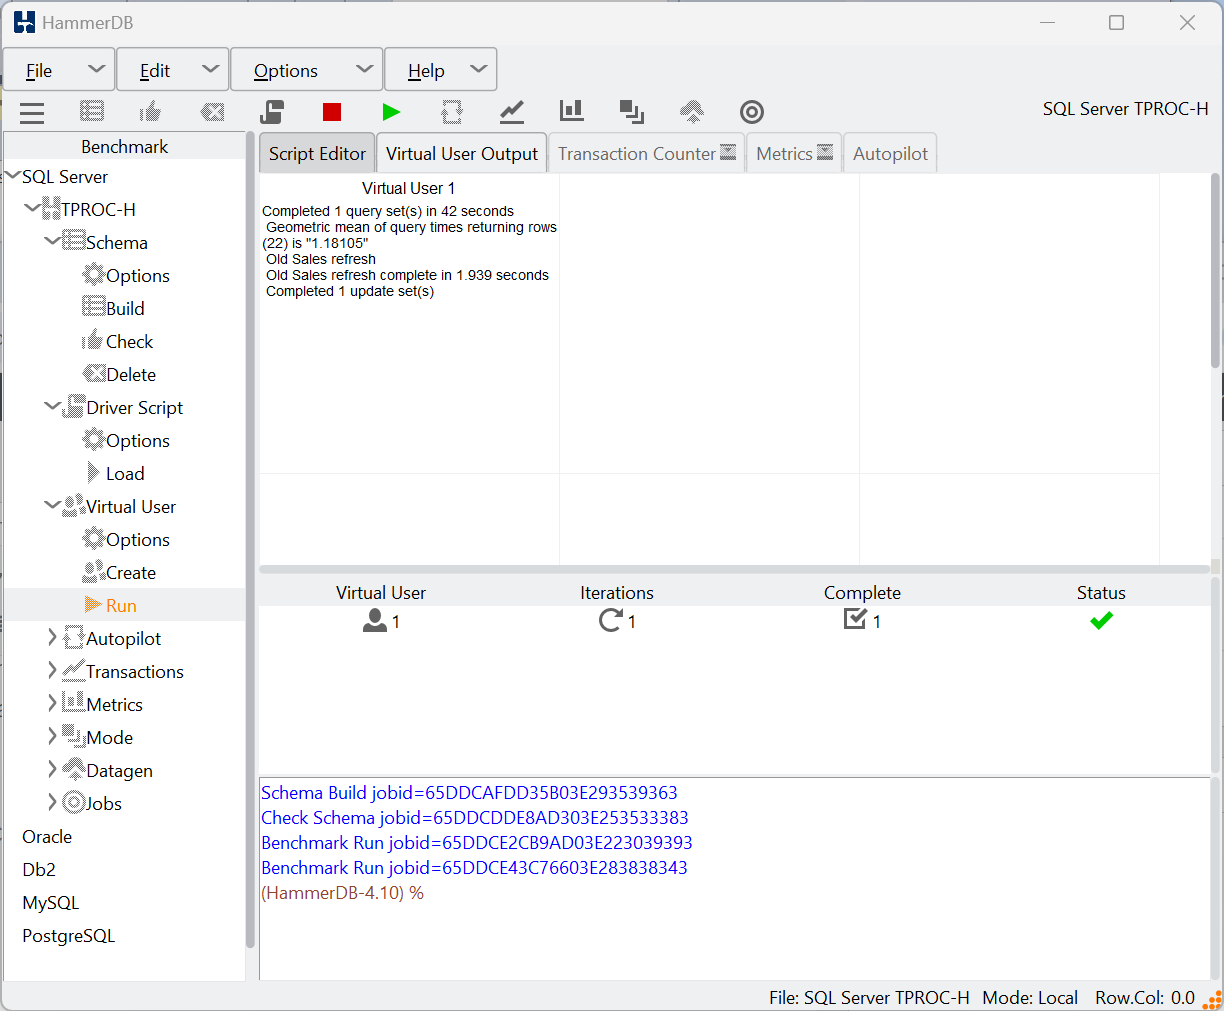Click the Load Driver Script toolbar icon

coord(272,112)
